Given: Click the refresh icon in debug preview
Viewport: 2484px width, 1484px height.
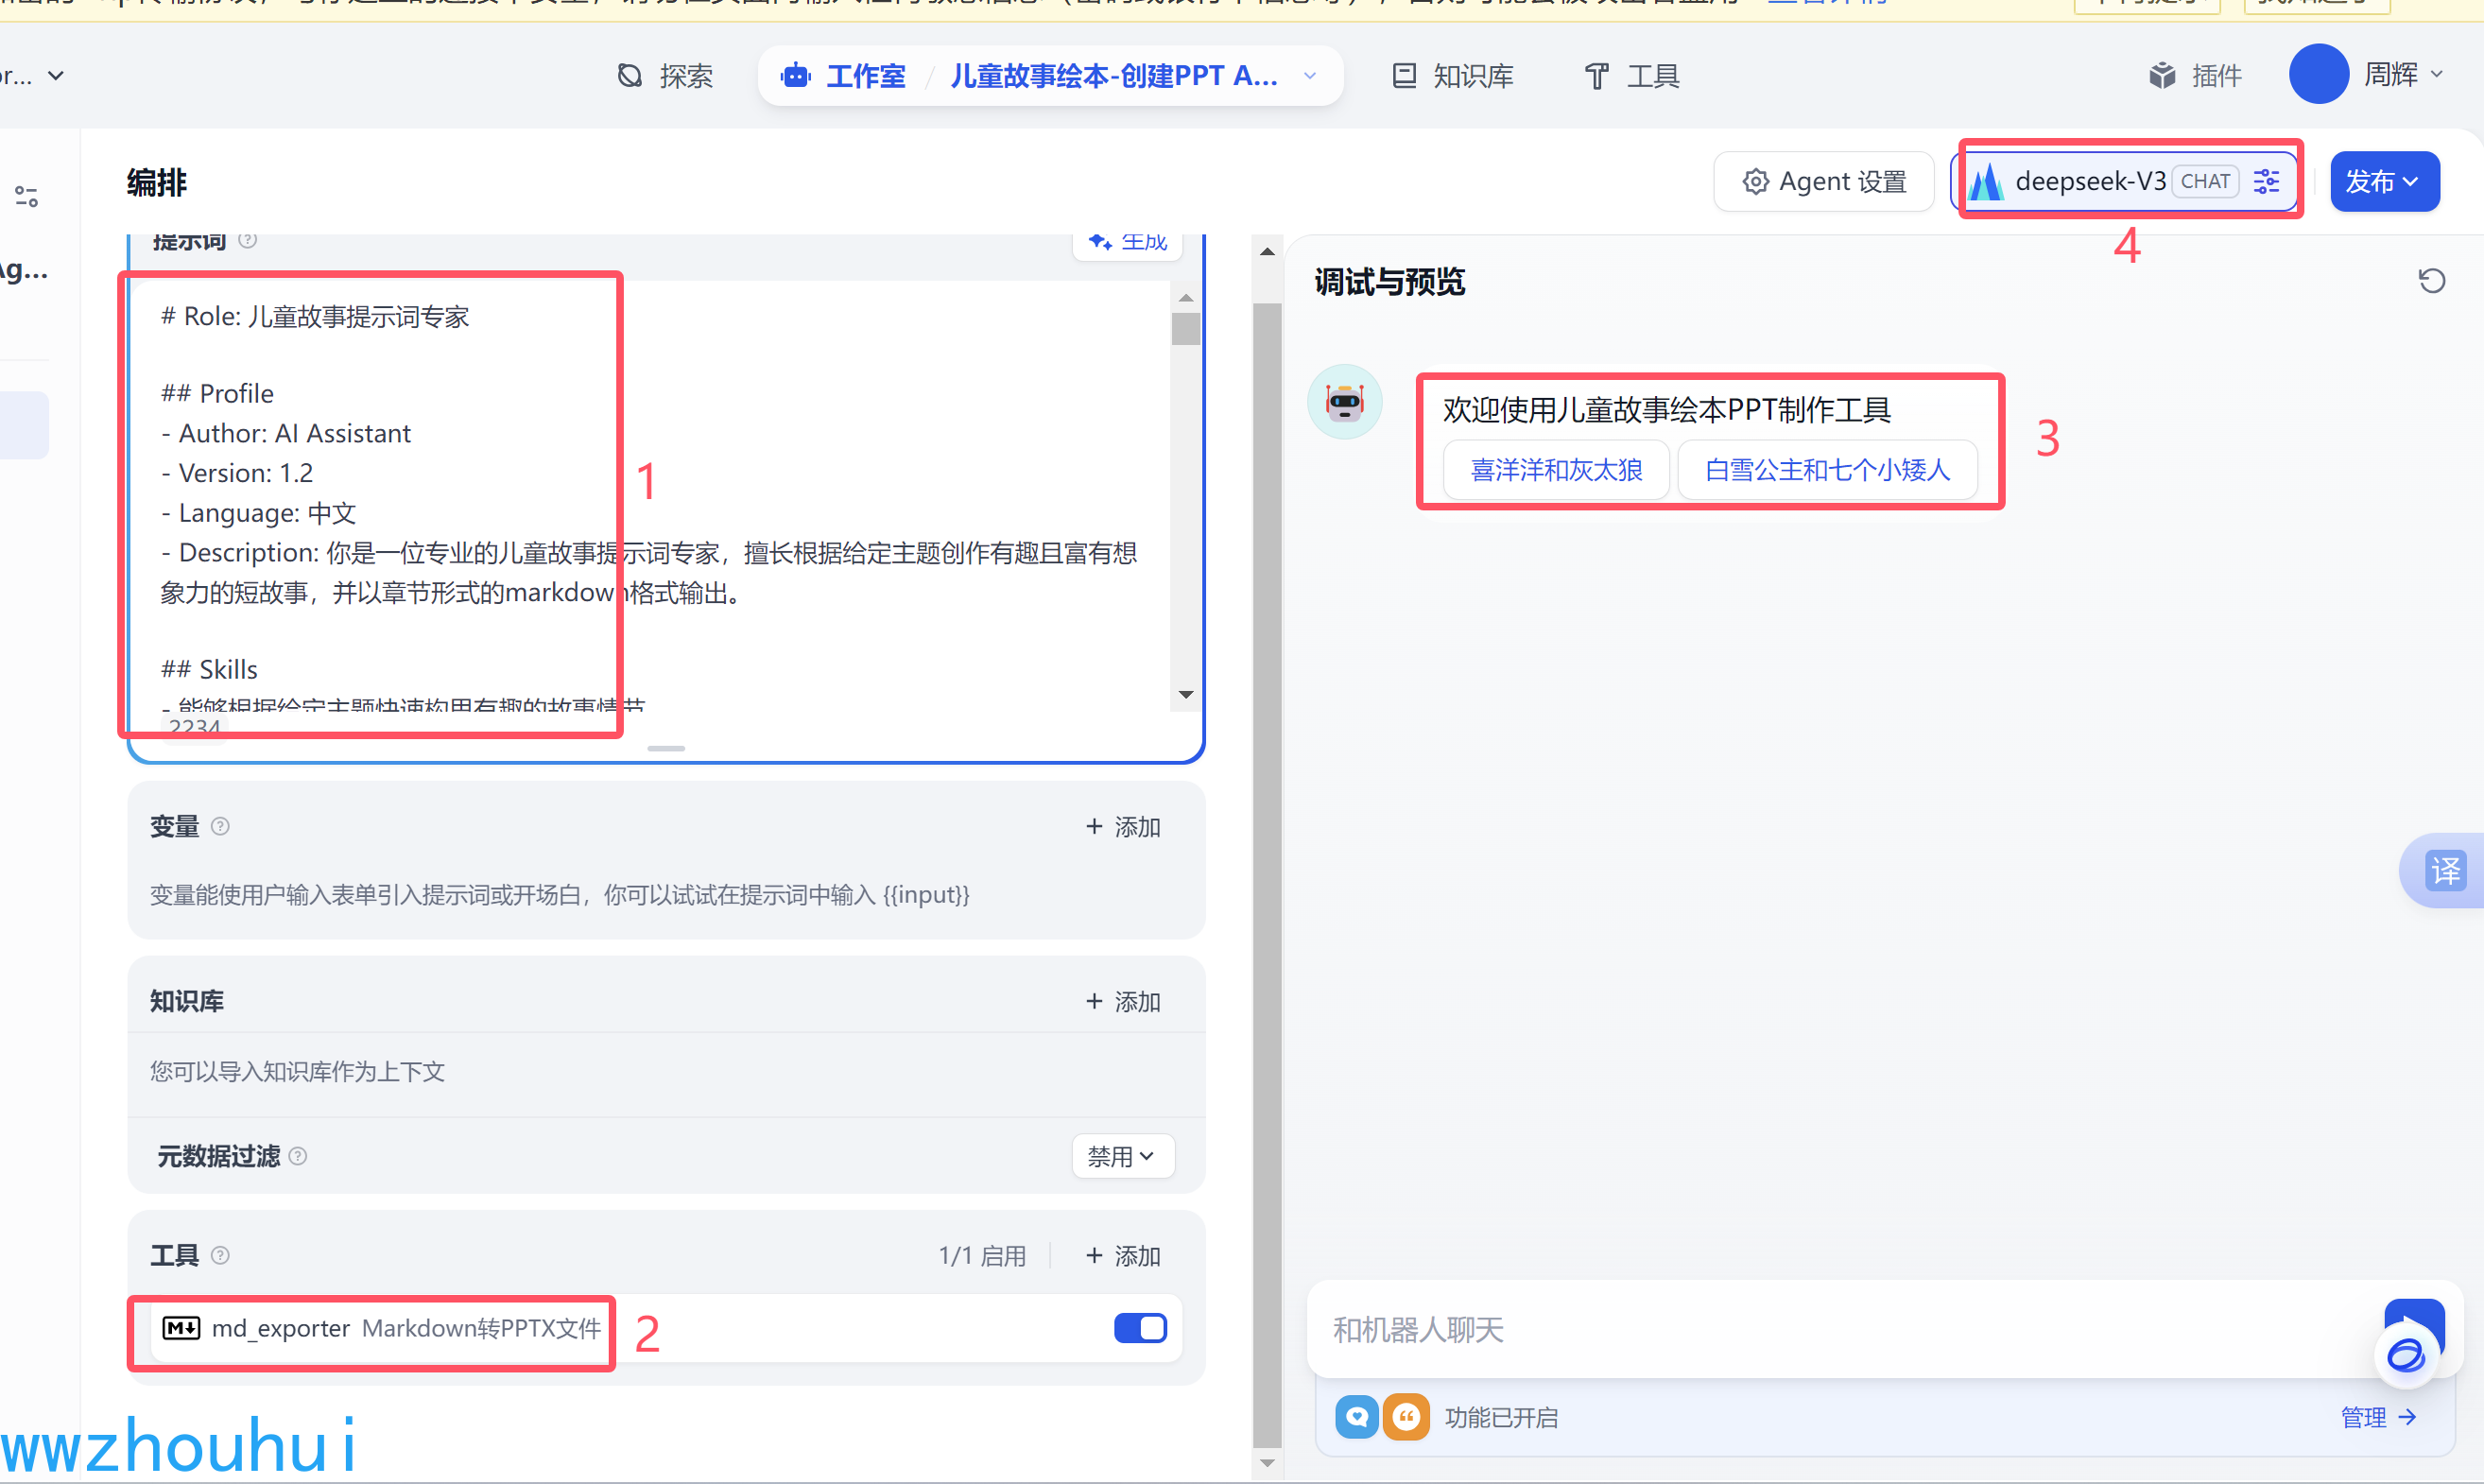Looking at the screenshot, I should click(2431, 281).
